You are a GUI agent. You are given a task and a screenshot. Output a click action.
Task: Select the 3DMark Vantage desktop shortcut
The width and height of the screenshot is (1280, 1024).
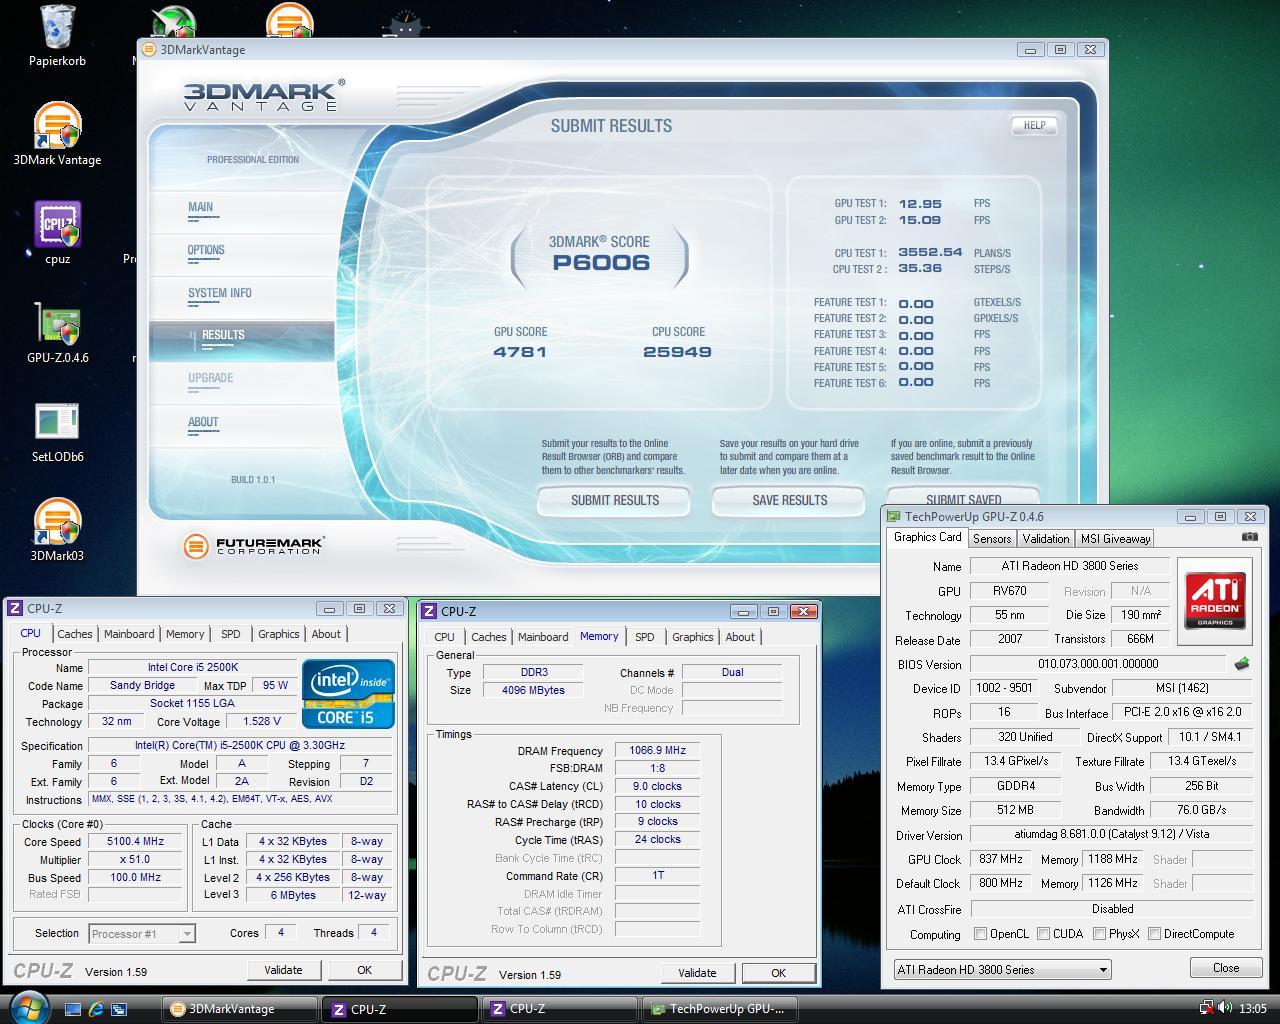point(57,133)
